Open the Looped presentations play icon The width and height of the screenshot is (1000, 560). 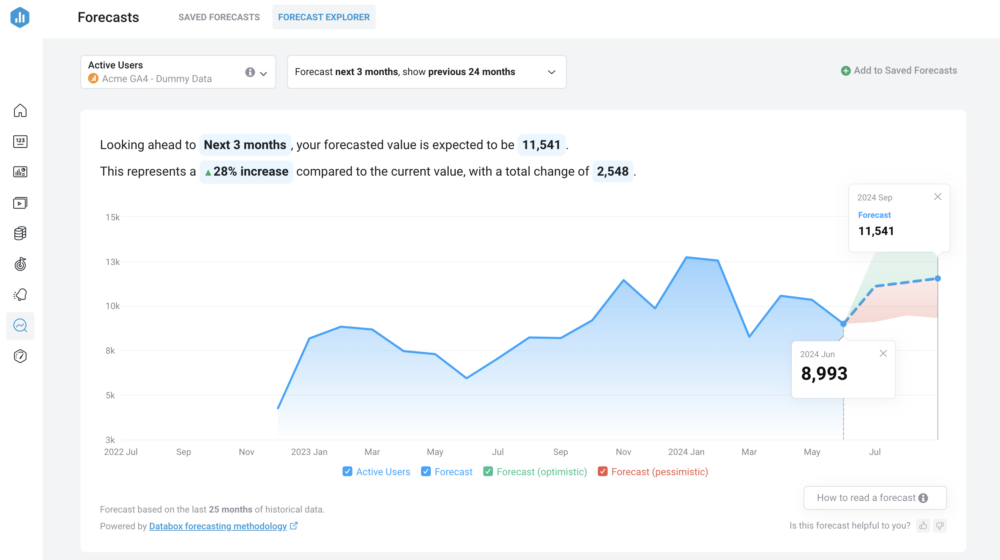coord(20,203)
